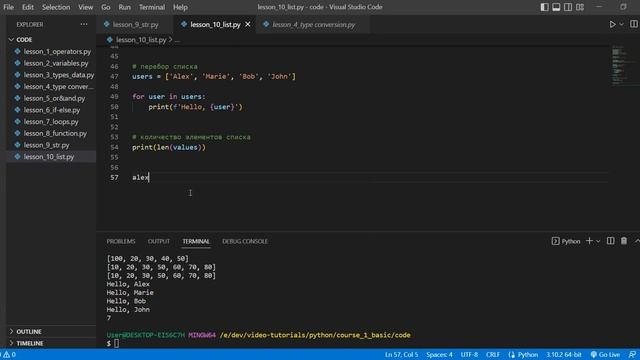Click the breadcrumb ellipsis after file name
The image size is (640, 360).
click(x=177, y=40)
